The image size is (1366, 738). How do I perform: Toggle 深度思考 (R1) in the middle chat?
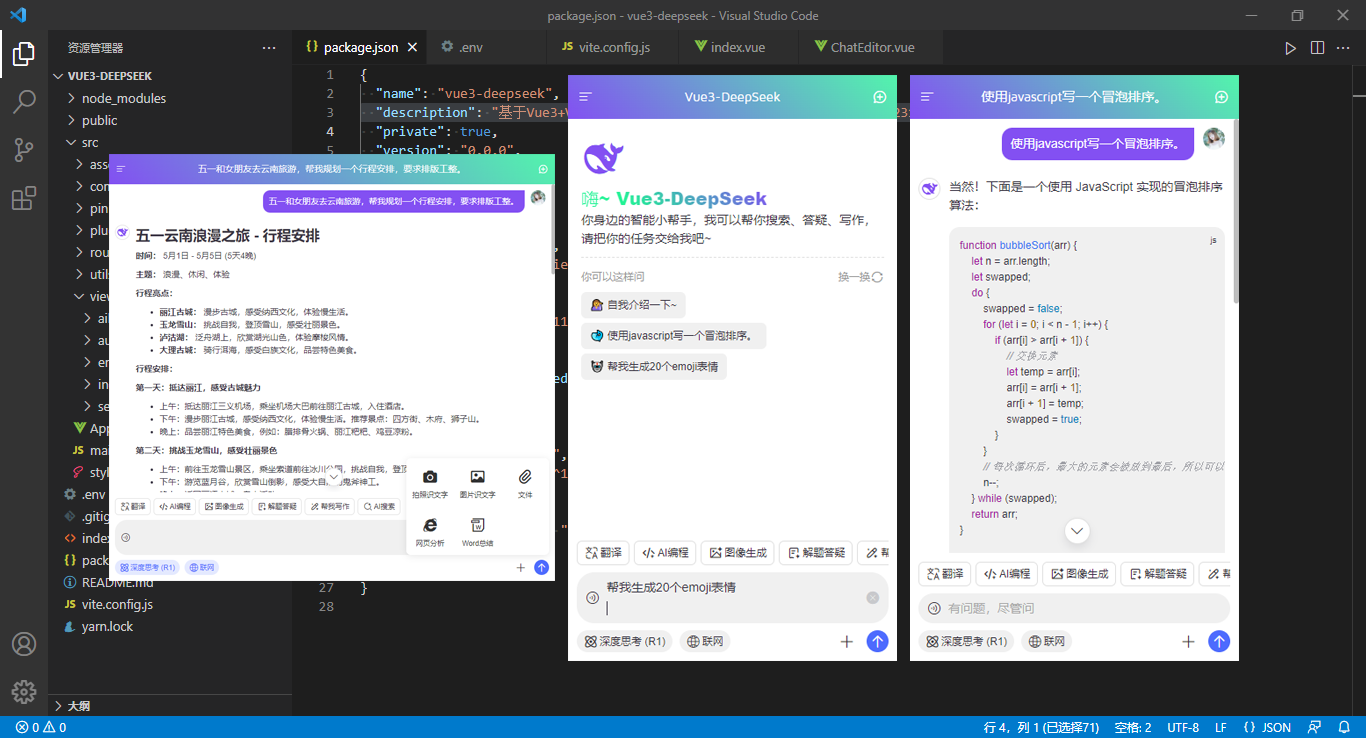[625, 642]
